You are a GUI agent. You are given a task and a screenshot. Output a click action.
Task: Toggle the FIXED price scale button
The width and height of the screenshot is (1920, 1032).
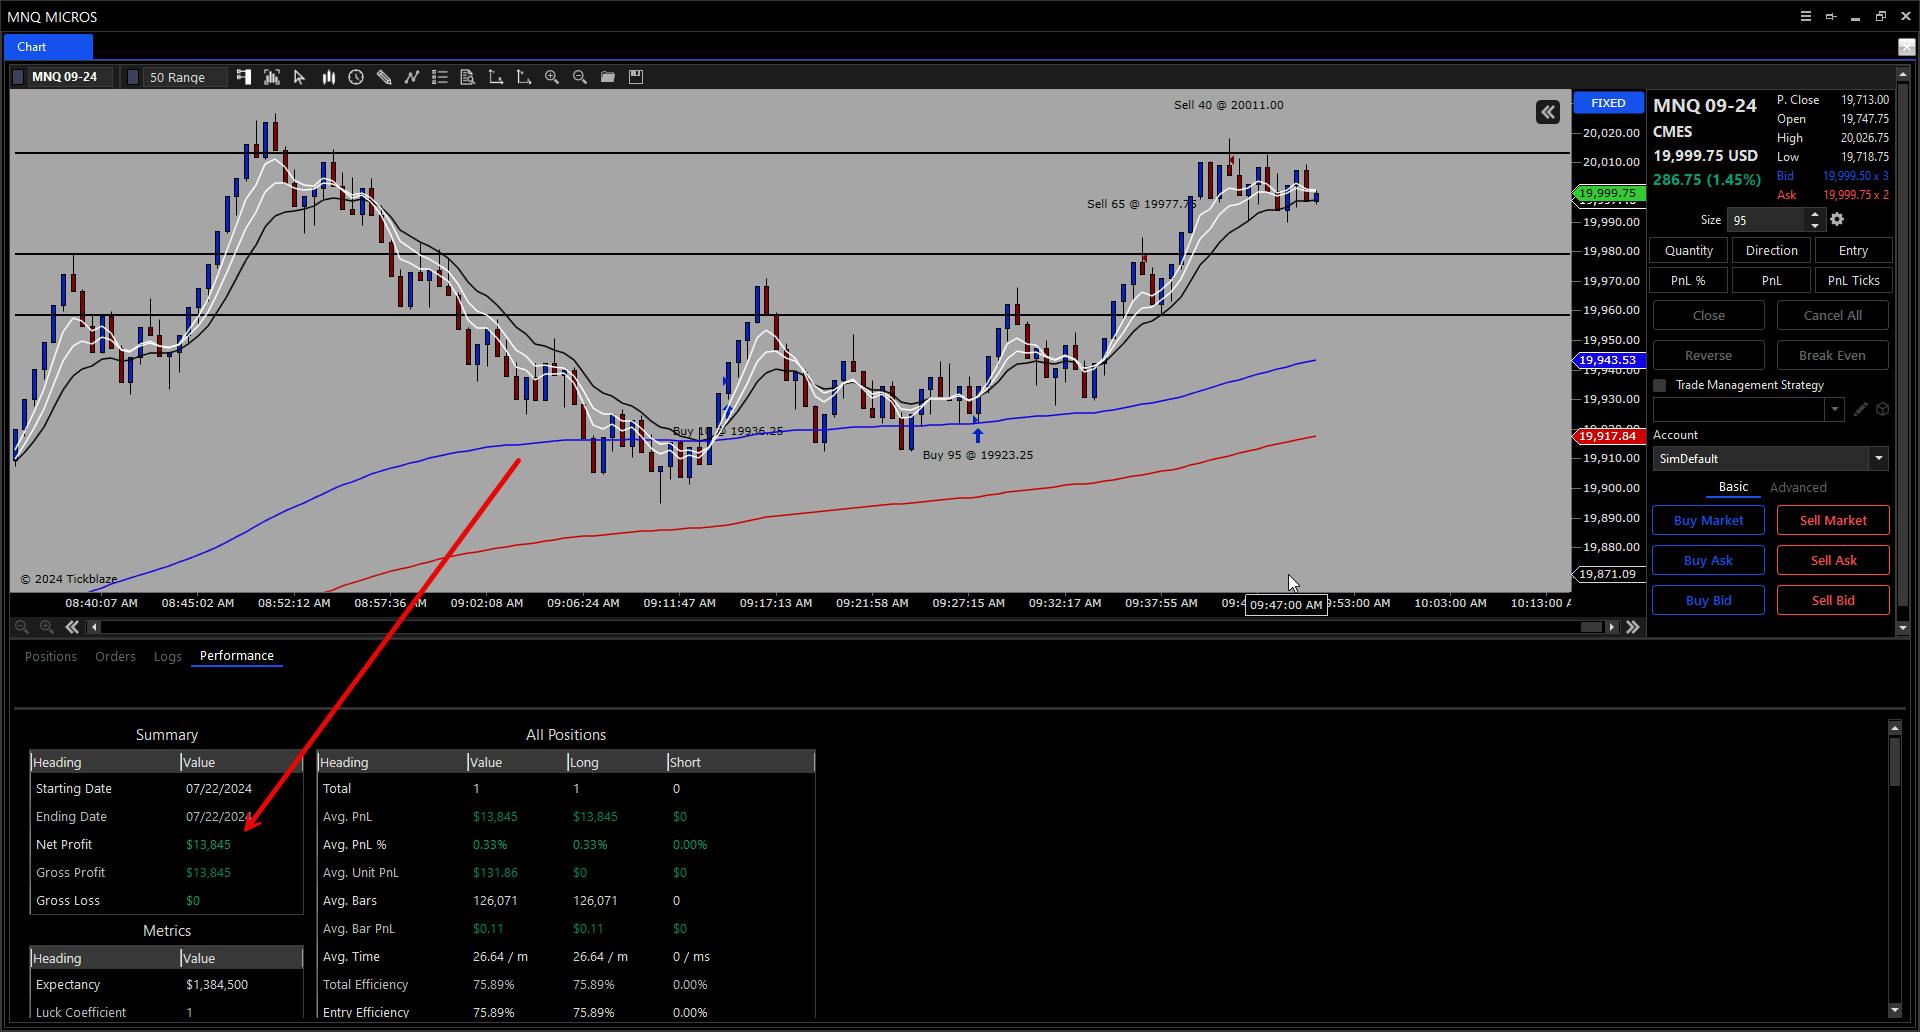[1608, 103]
